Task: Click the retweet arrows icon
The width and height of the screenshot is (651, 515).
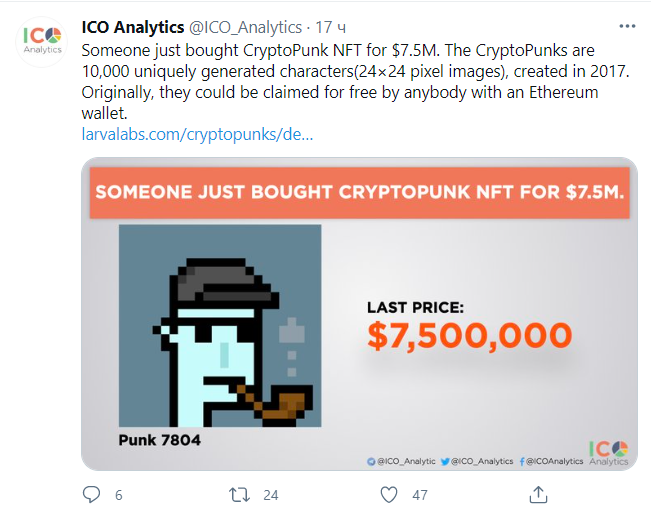Action: pyautogui.click(x=239, y=494)
